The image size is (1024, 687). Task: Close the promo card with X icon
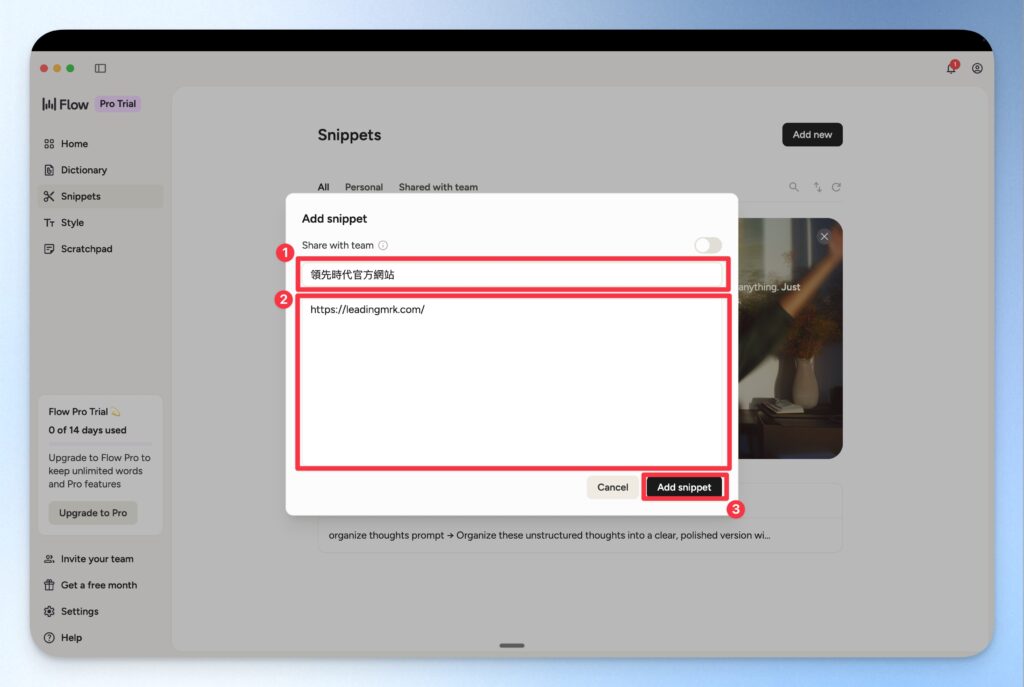824,236
